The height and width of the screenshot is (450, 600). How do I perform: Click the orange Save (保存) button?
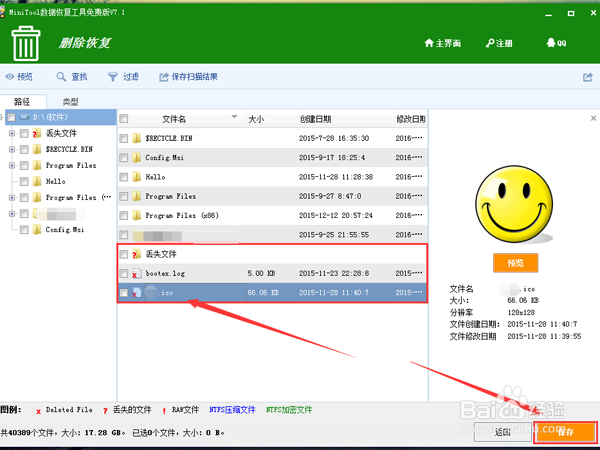point(565,432)
